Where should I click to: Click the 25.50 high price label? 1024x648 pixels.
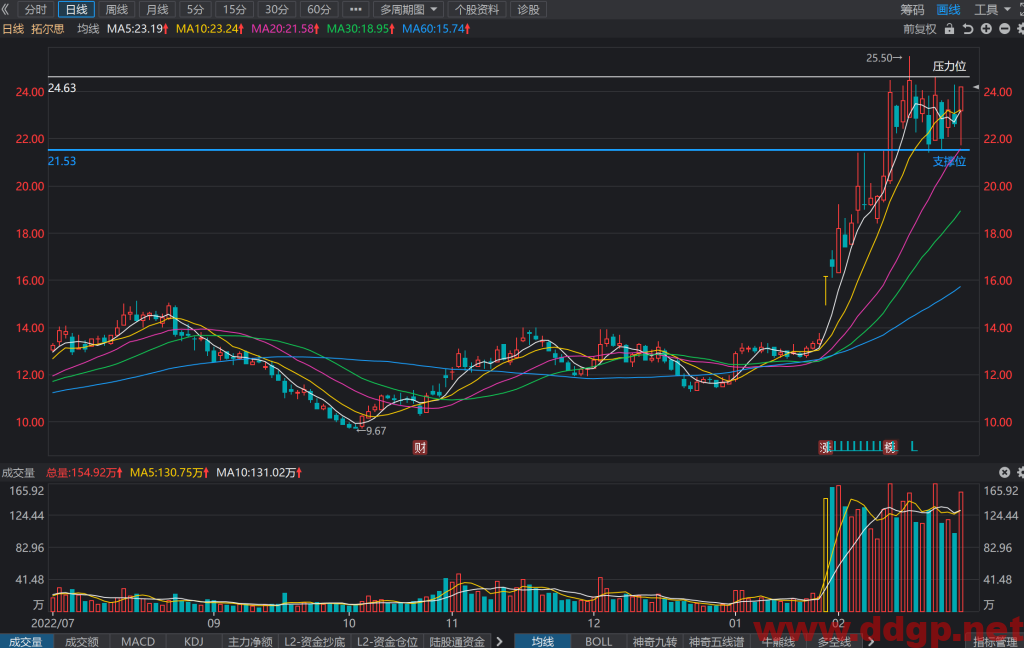pos(879,58)
